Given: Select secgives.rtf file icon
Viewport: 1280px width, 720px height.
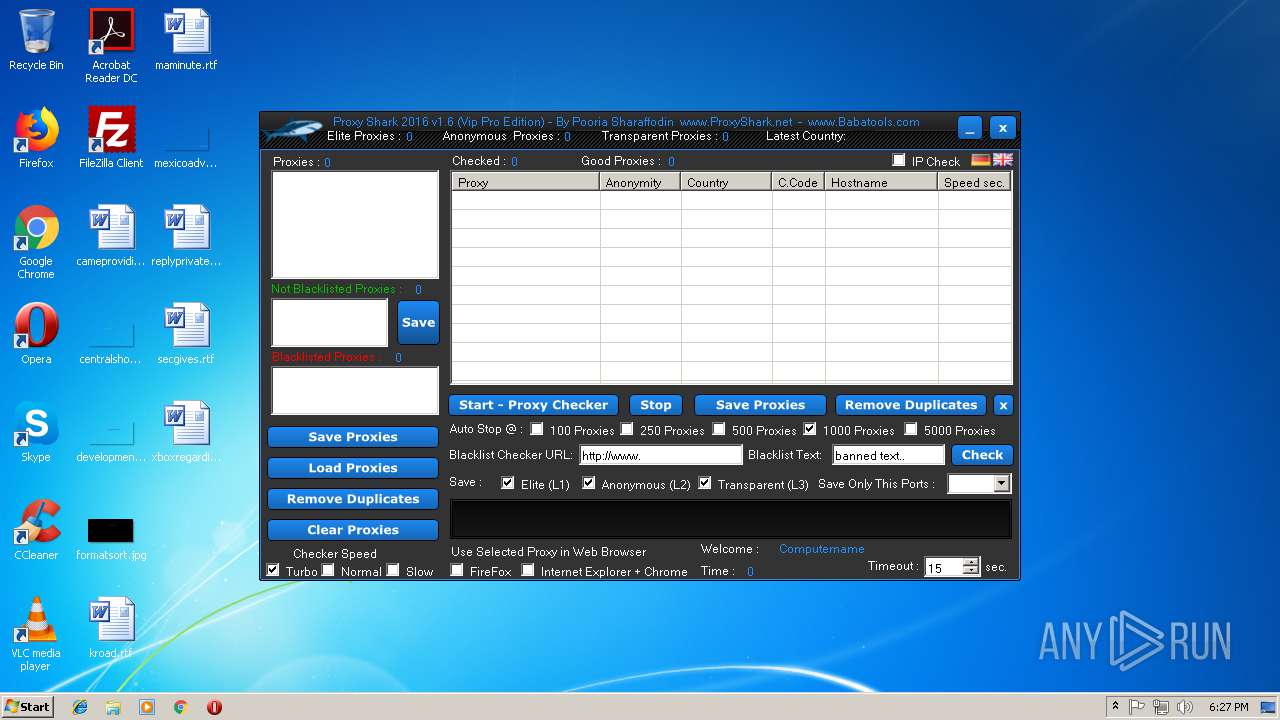Looking at the screenshot, I should (x=186, y=334).
